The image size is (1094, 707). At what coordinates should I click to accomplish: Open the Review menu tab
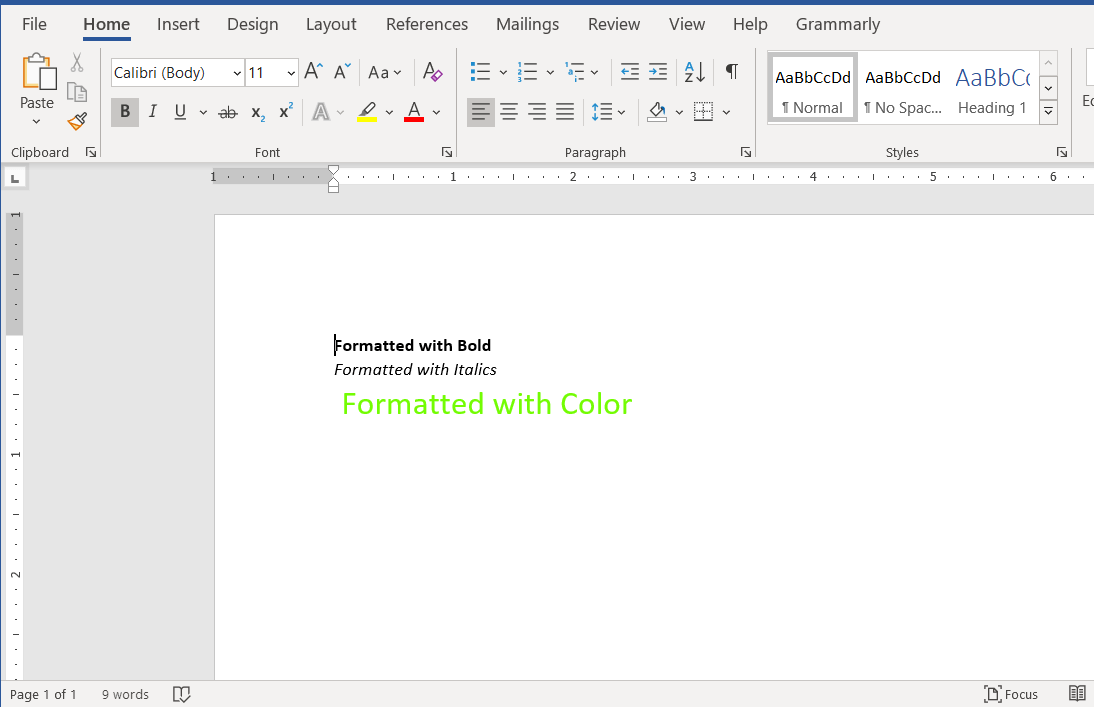(x=613, y=24)
